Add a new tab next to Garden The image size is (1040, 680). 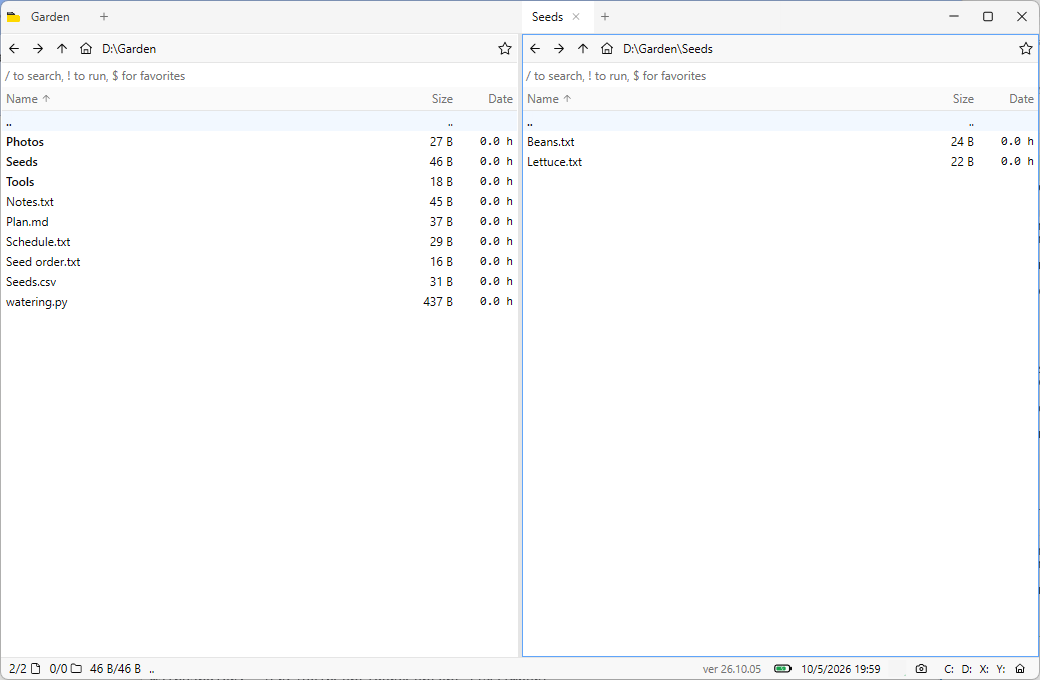pyautogui.click(x=103, y=17)
